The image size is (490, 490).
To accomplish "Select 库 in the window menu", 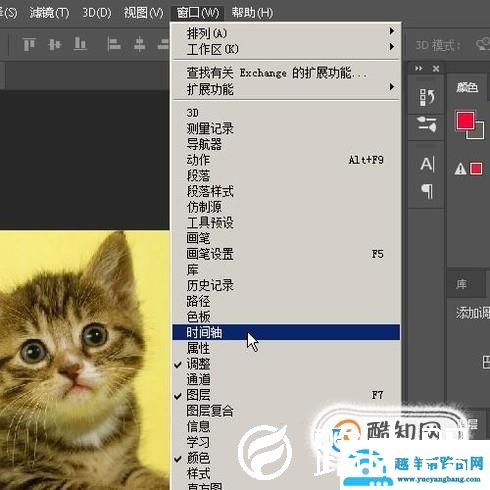I will point(286,270).
